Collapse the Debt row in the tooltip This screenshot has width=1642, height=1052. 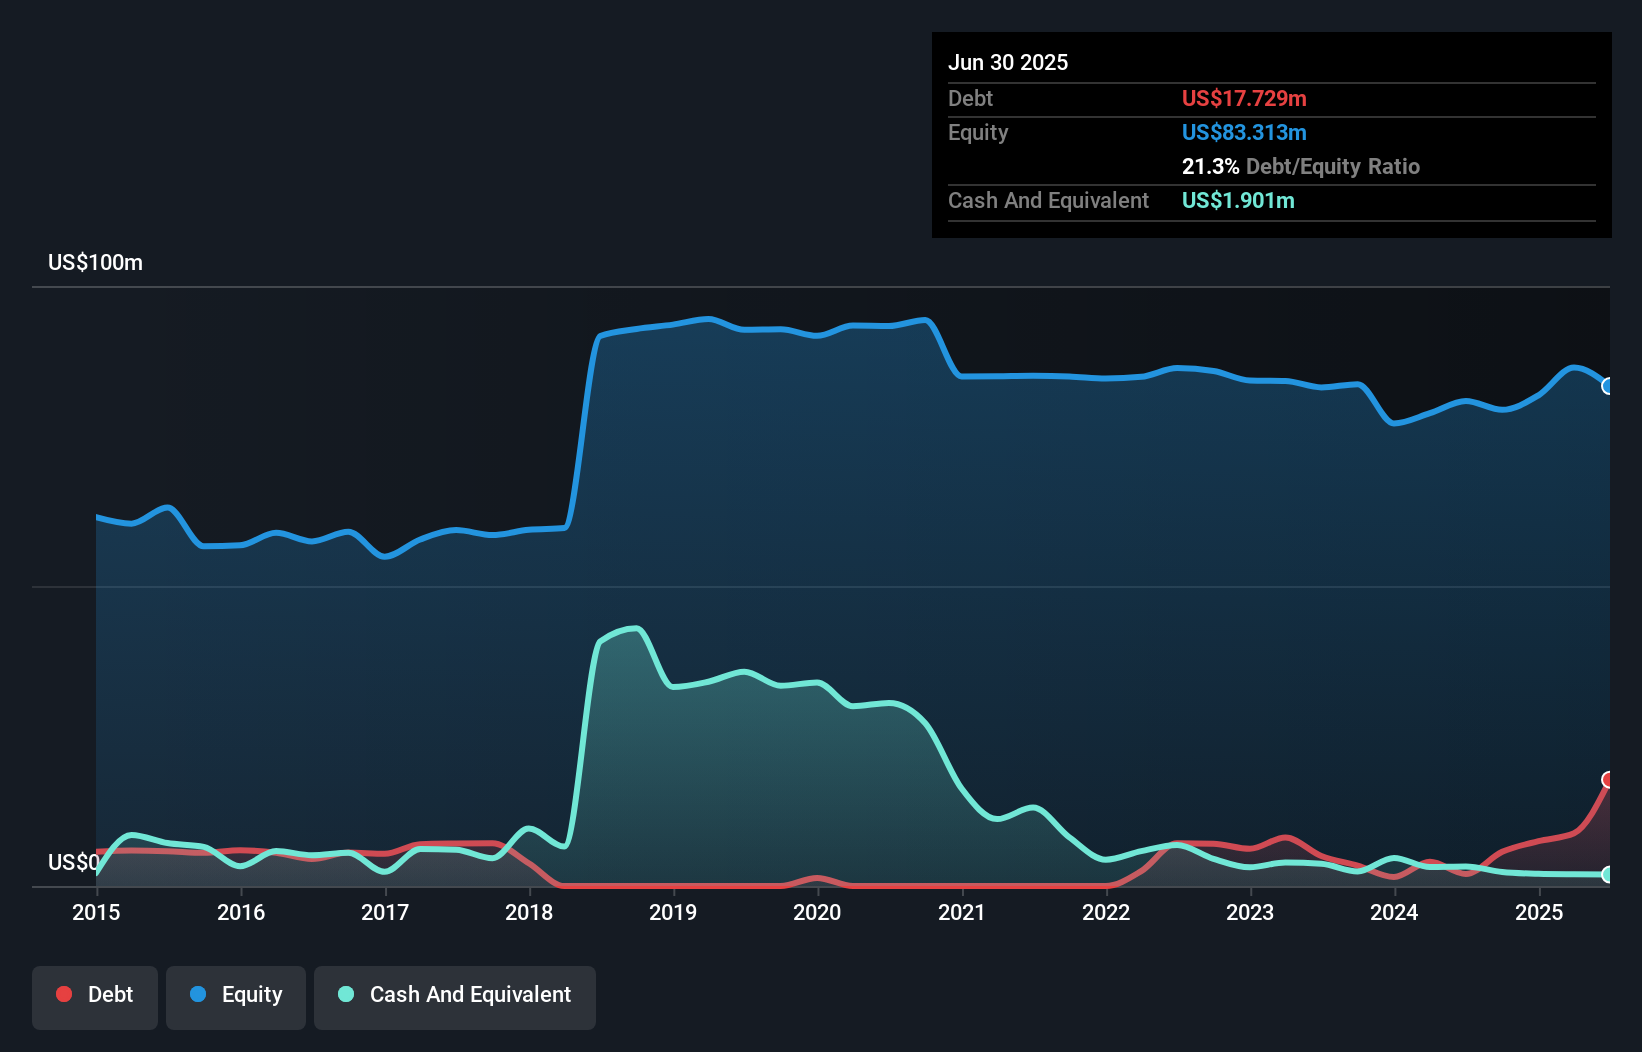click(970, 99)
